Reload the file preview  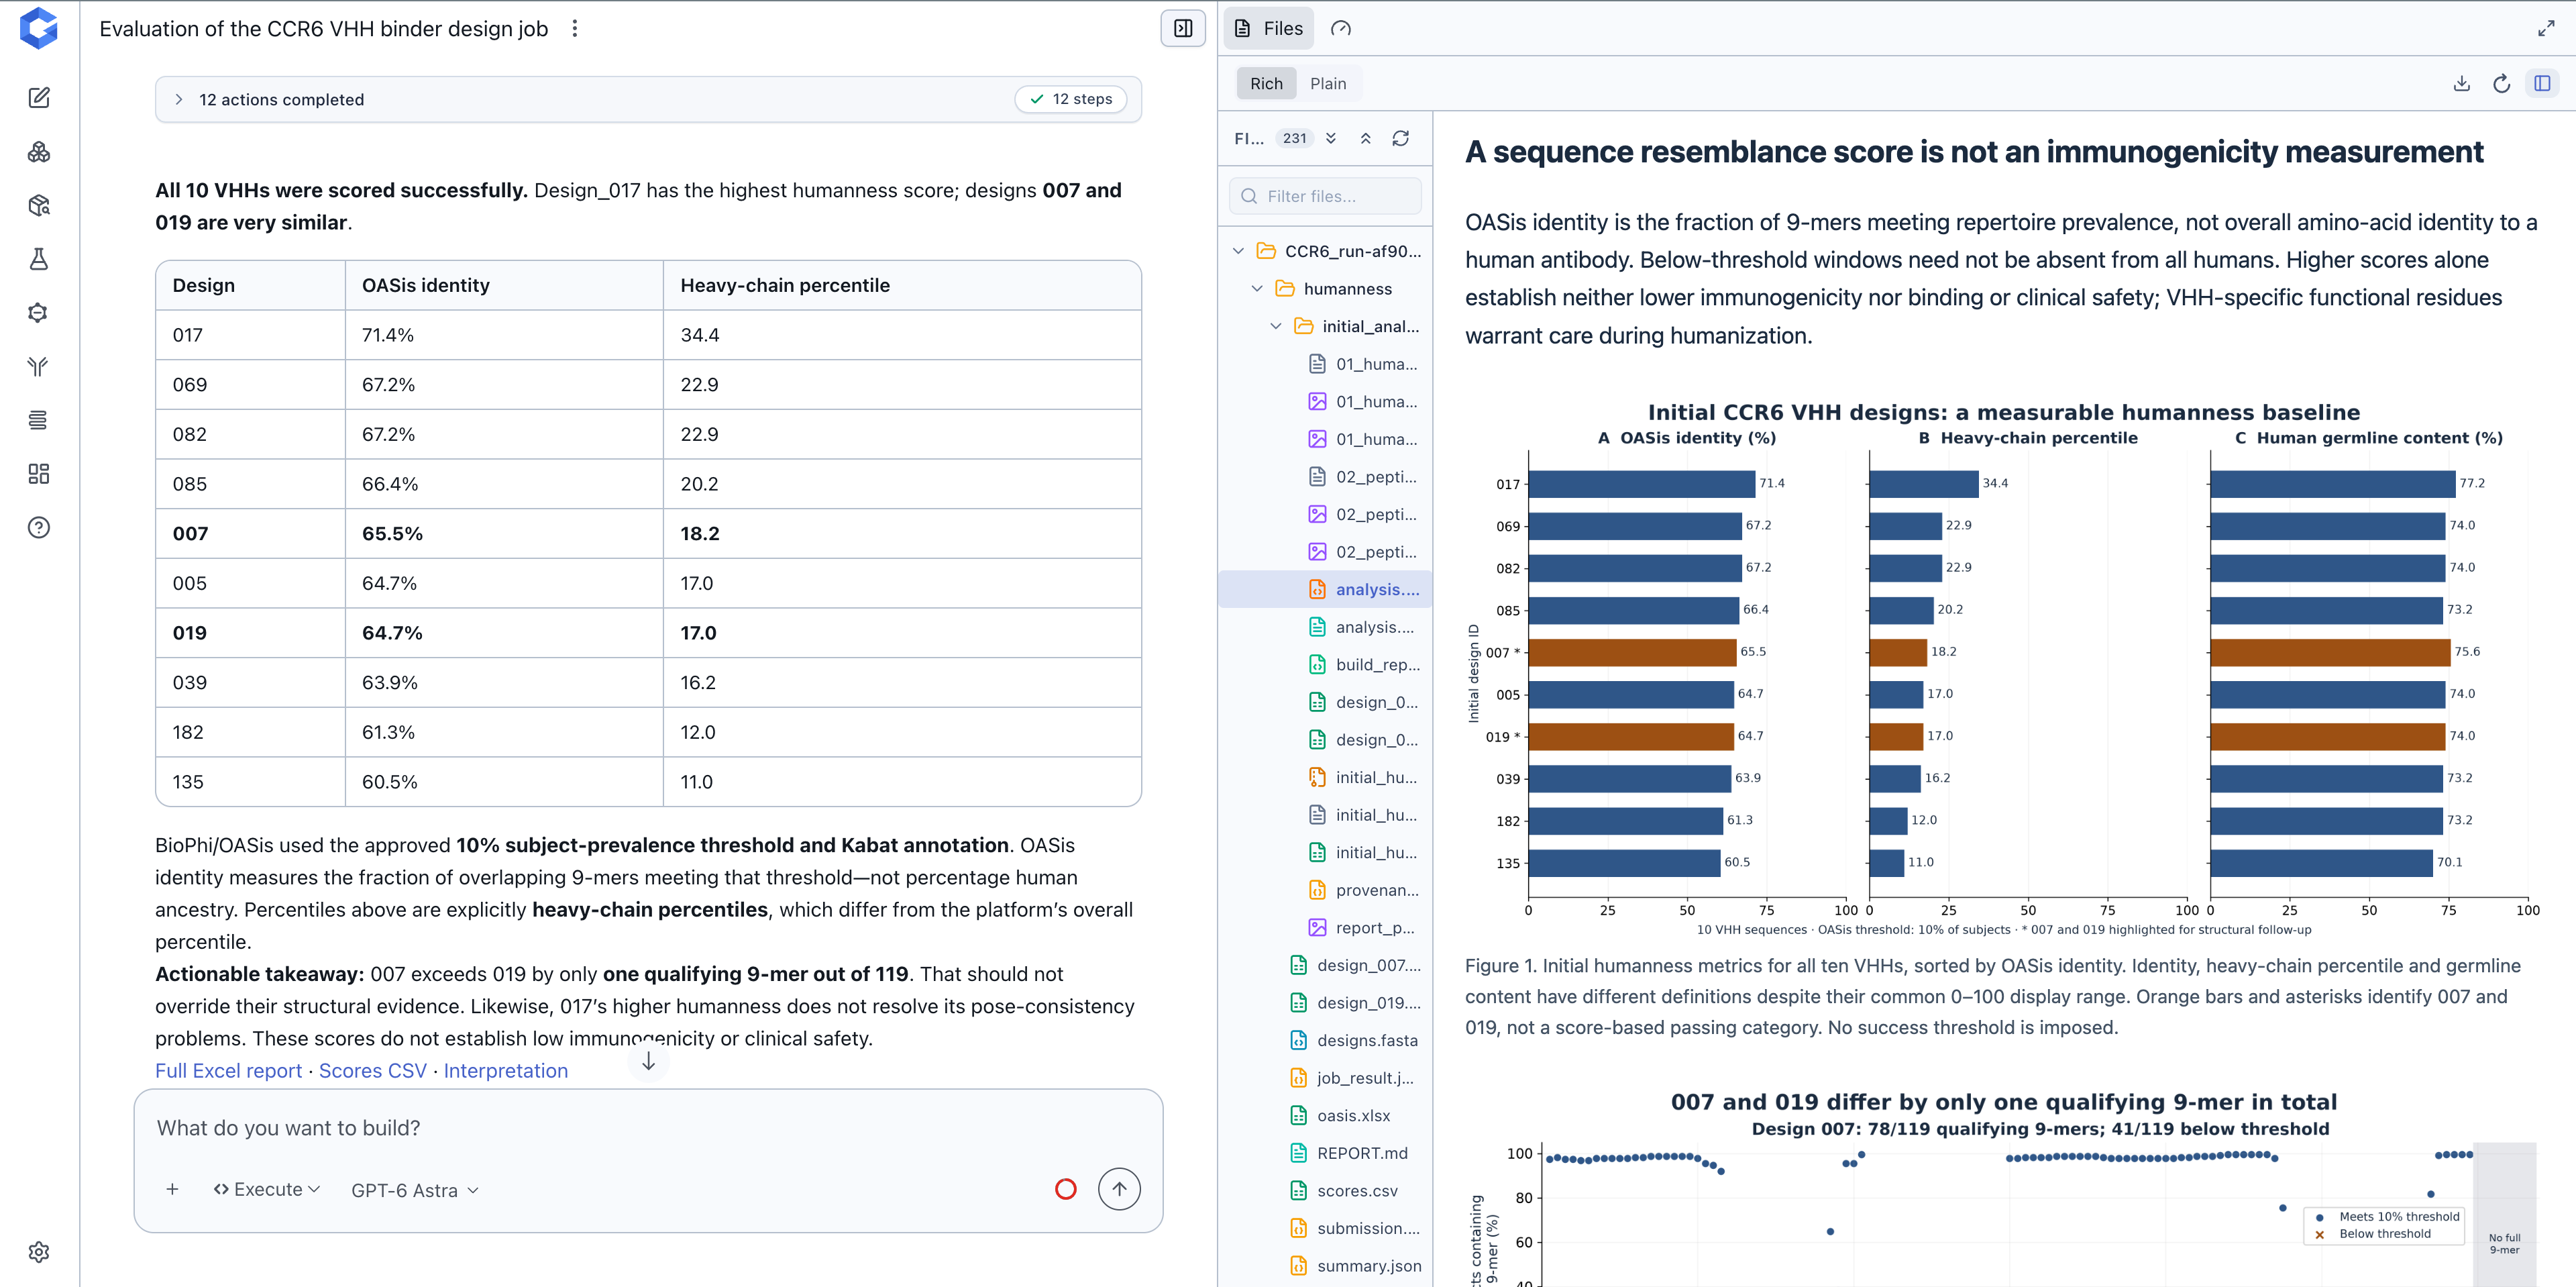click(x=2501, y=83)
